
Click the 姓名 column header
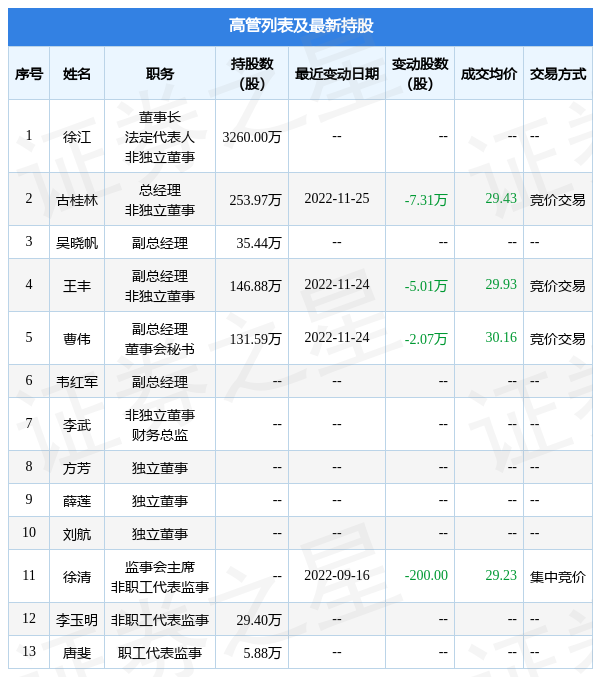77,74
